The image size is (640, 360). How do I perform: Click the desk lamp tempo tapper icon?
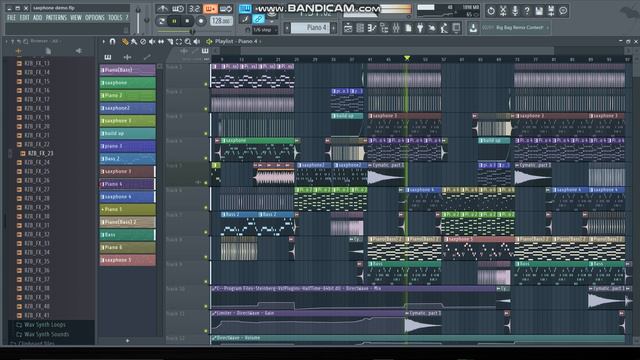444,28
